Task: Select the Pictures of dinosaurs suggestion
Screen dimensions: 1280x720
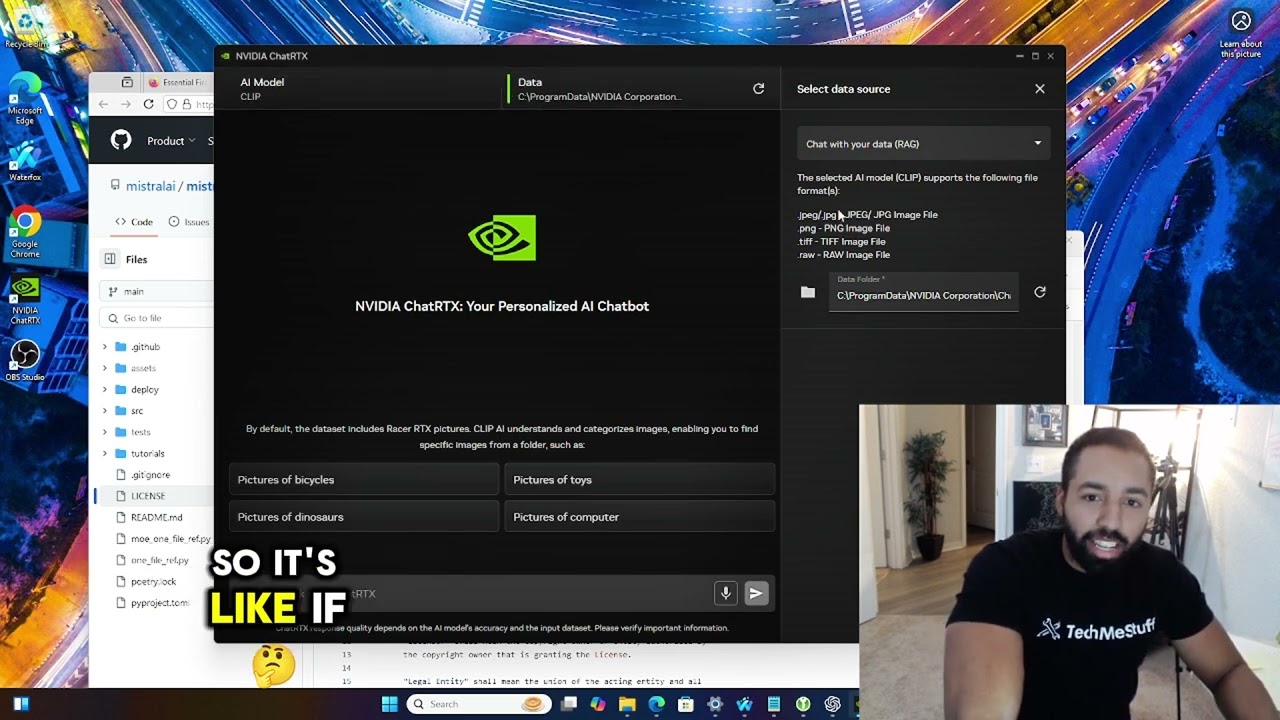Action: click(x=364, y=517)
